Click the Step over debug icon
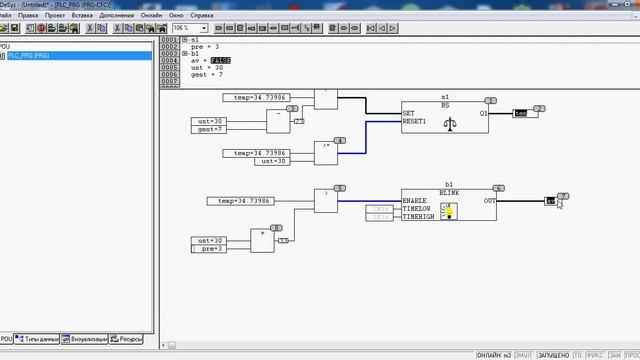Image resolution: width=640 pixels, height=360 pixels. 52,28
